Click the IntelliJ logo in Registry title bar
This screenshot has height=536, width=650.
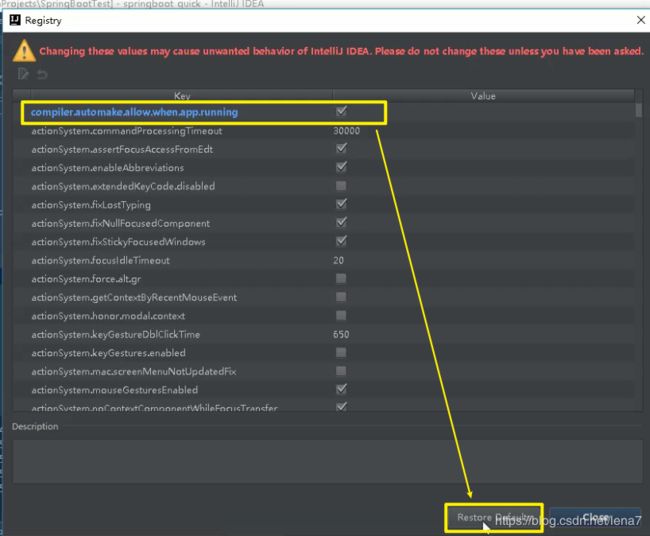coord(15,20)
